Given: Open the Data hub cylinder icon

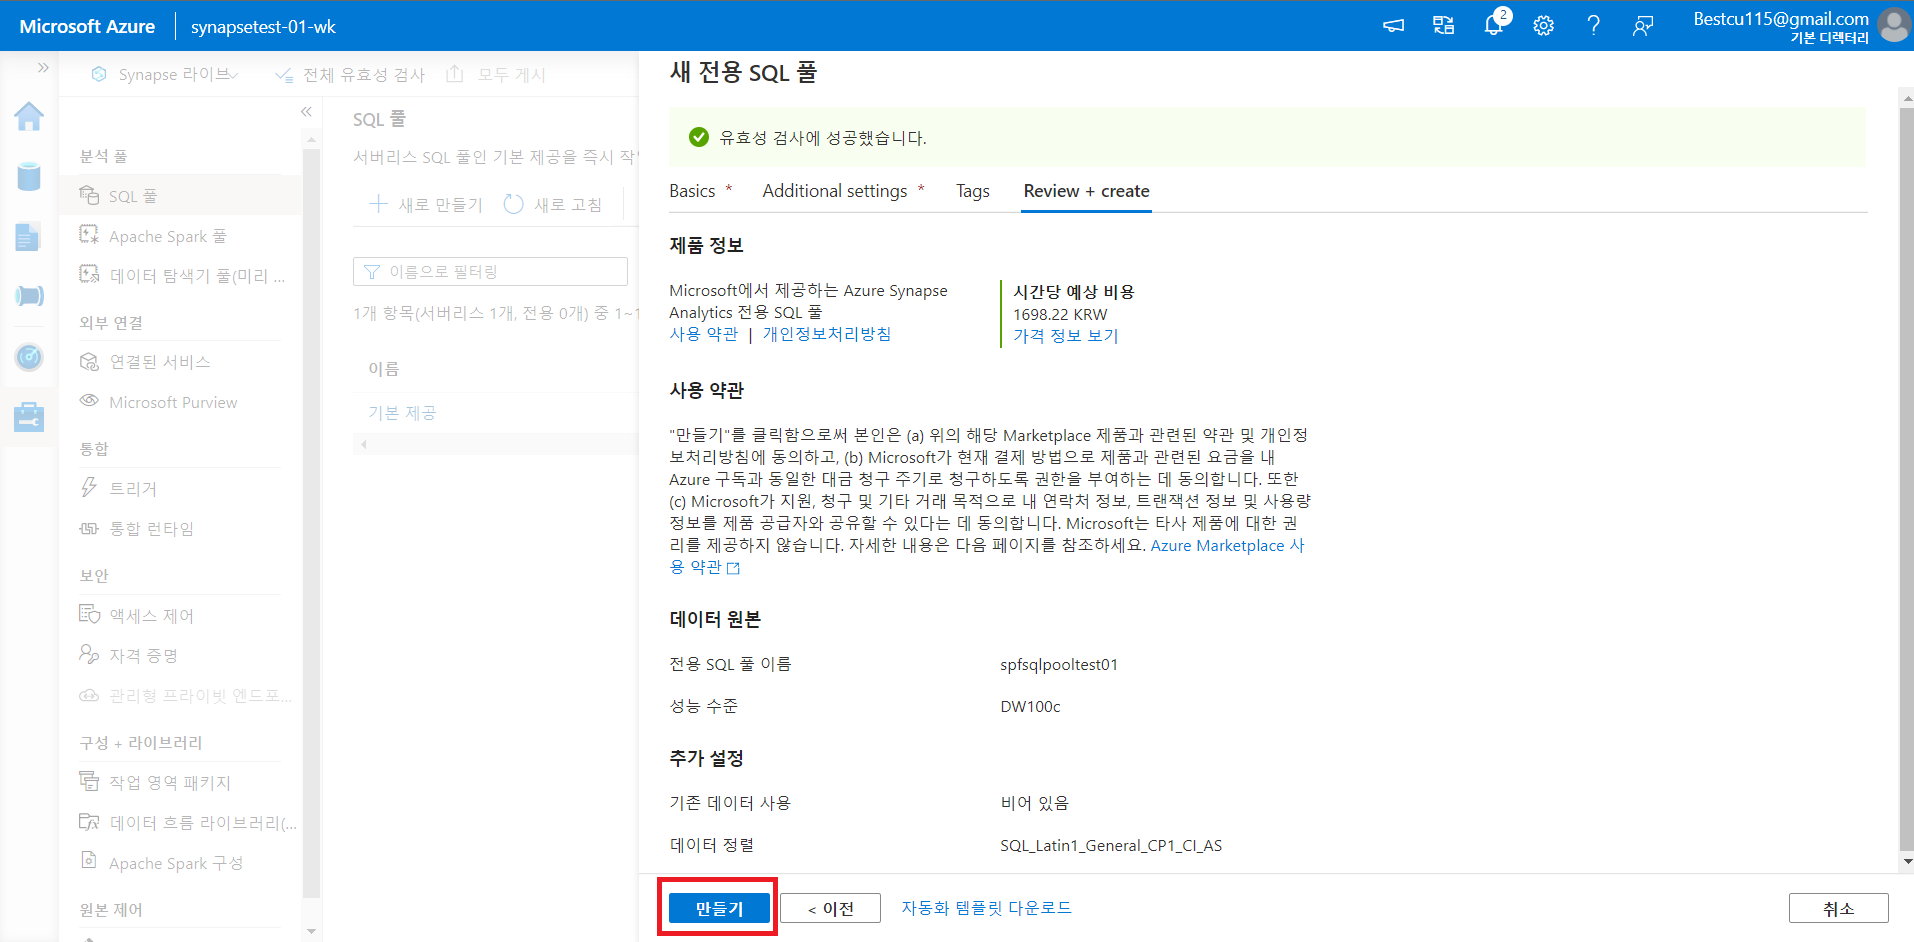Looking at the screenshot, I should pyautogui.click(x=29, y=177).
